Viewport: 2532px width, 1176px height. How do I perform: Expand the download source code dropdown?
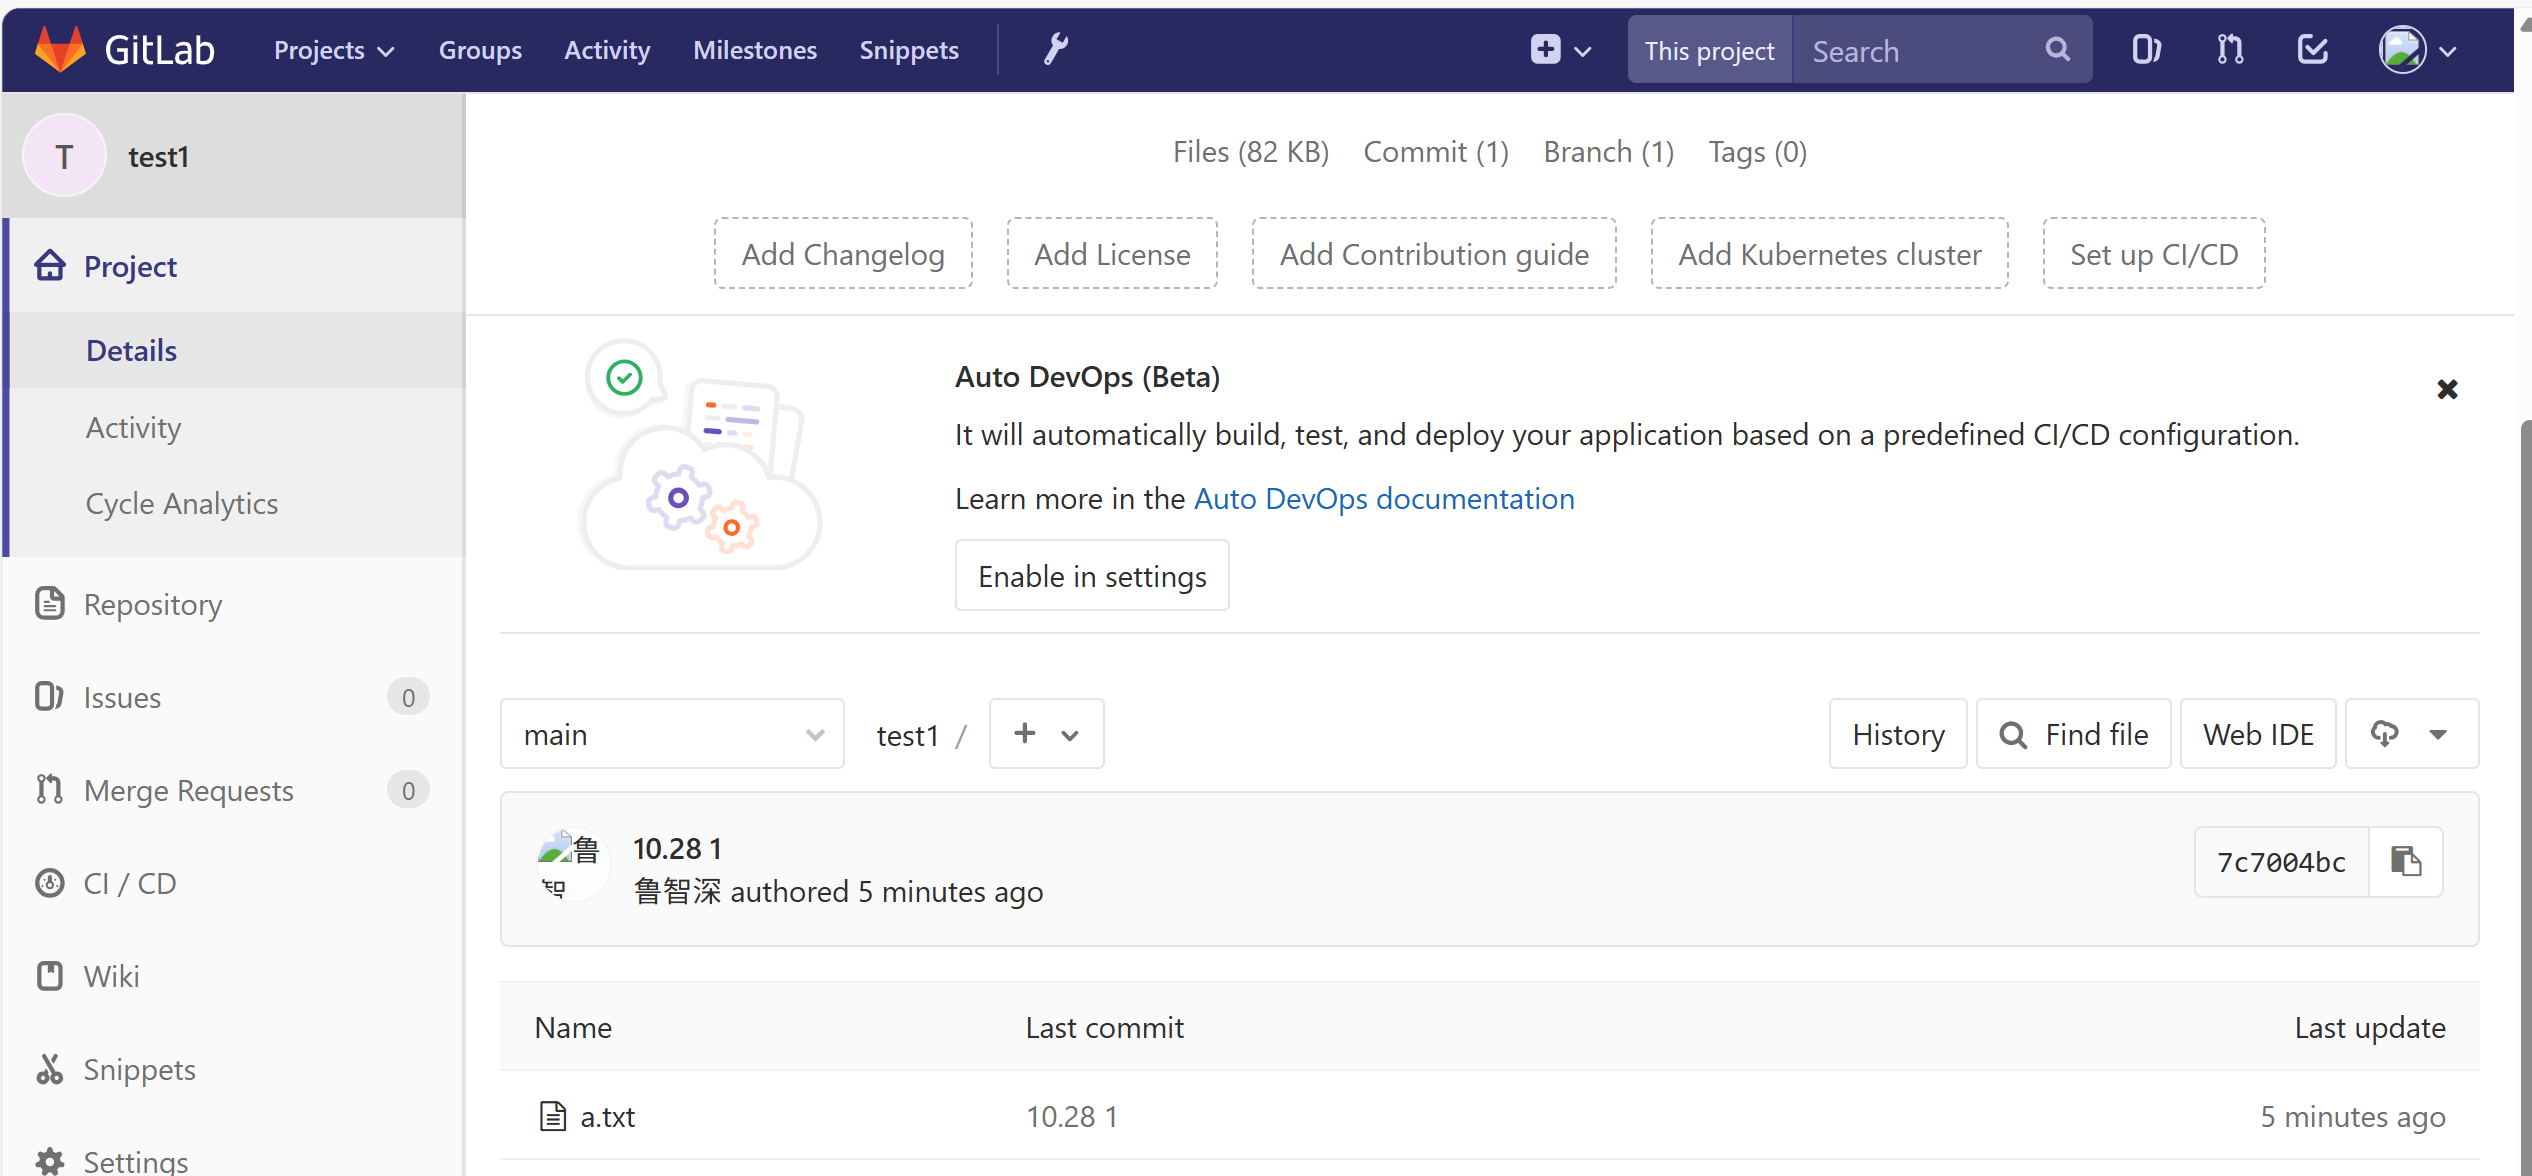(x=2411, y=734)
